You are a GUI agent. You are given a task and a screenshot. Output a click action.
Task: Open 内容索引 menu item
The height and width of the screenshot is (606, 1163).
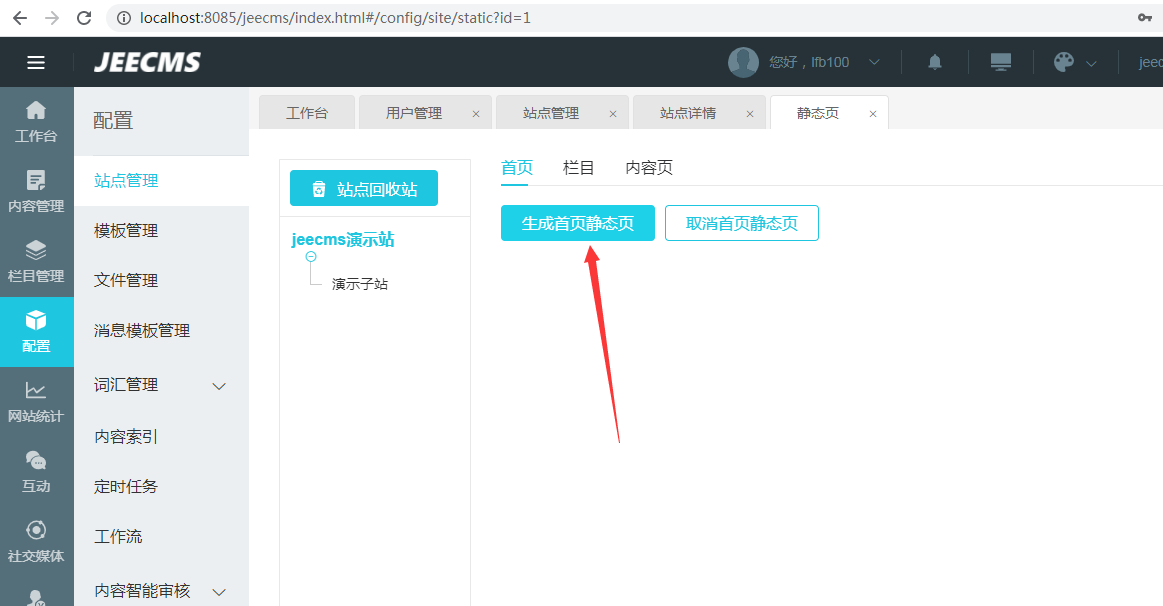tap(162, 437)
